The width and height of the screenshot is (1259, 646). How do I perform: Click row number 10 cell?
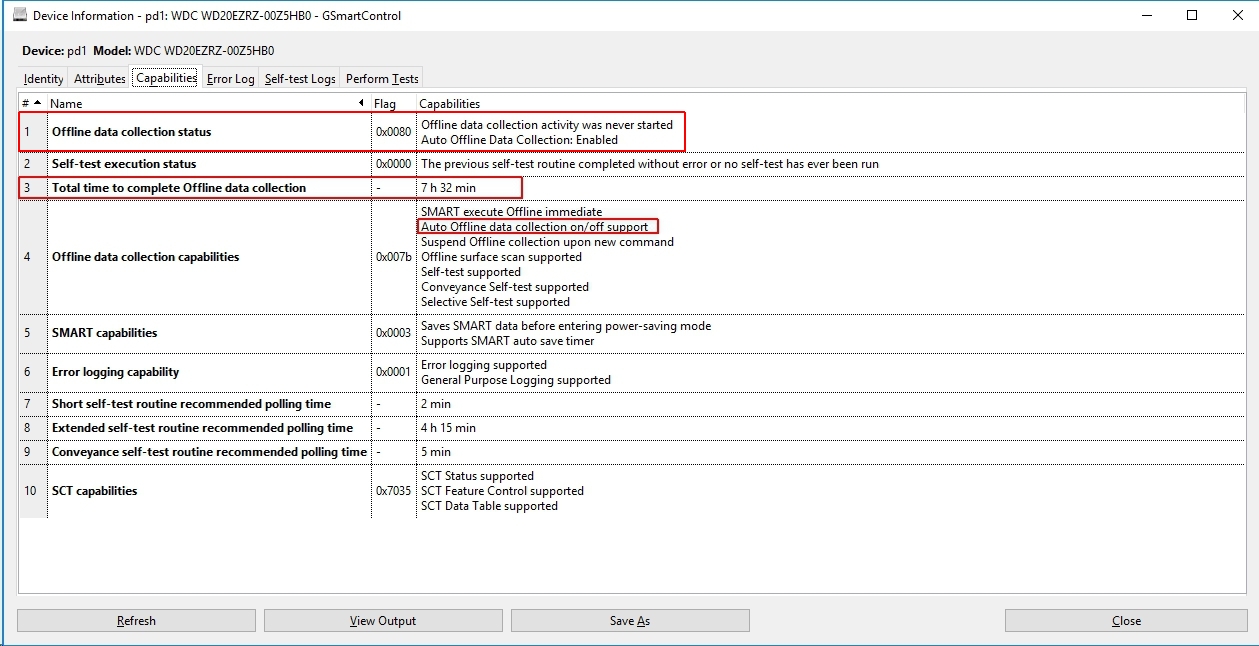[x=32, y=491]
